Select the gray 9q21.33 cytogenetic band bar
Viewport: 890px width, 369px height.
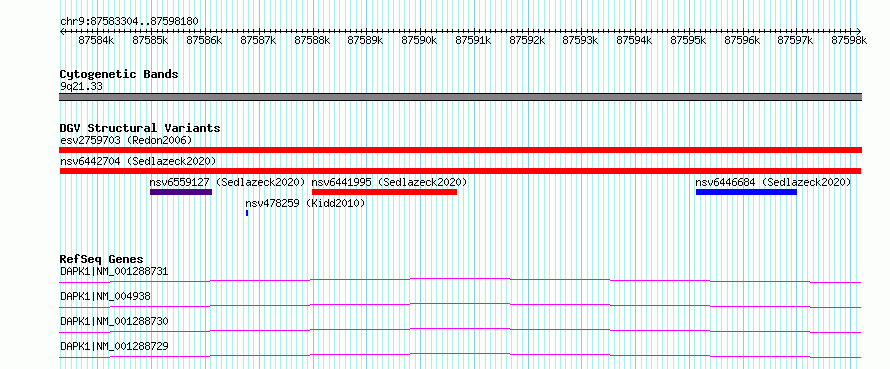click(460, 97)
